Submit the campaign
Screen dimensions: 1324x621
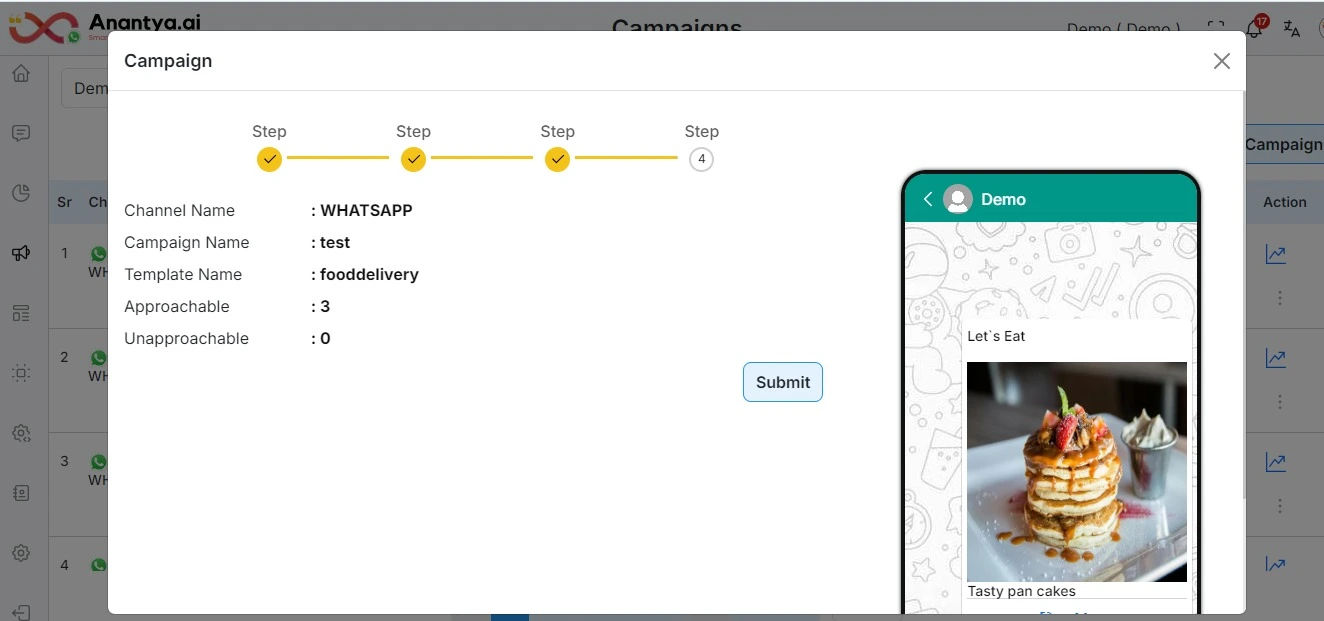(x=783, y=382)
